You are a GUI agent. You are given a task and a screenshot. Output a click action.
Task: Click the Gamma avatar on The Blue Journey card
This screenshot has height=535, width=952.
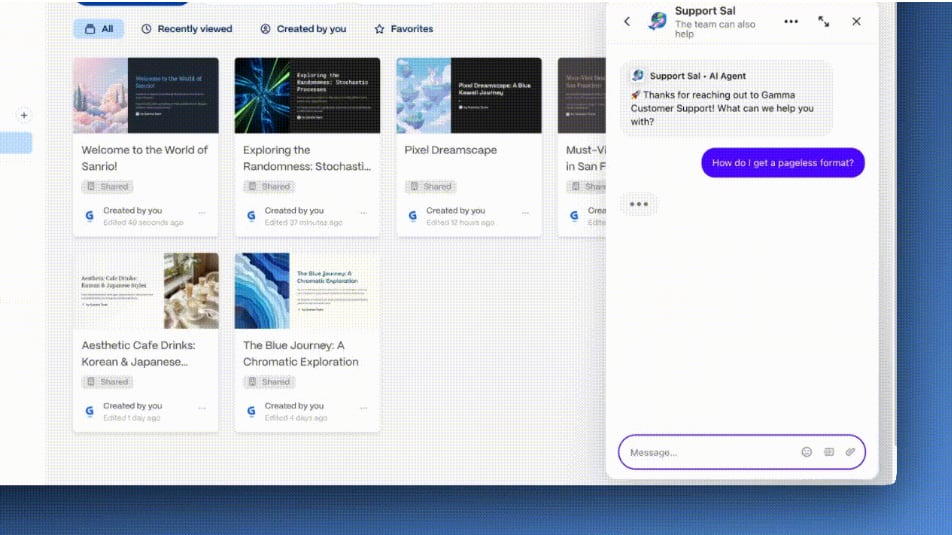251,411
